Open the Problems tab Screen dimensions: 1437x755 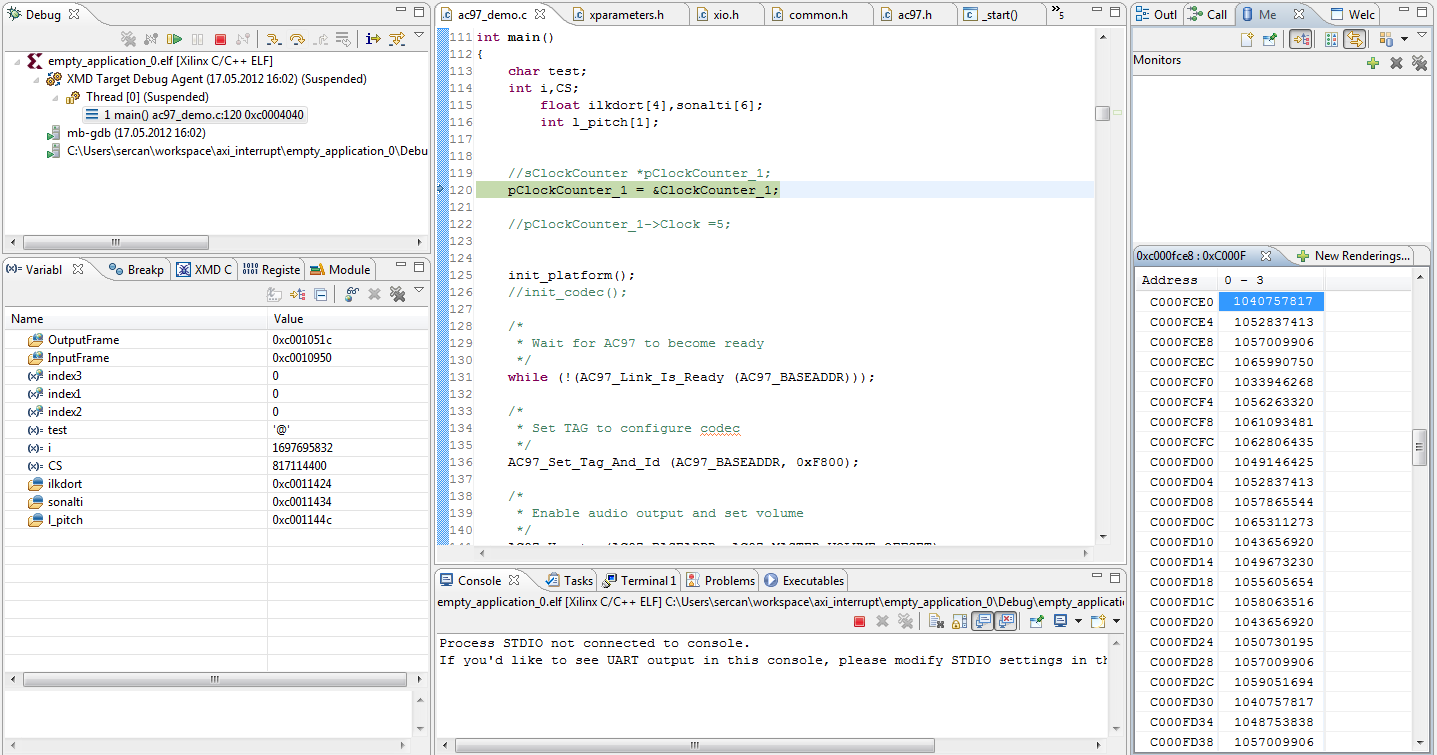tap(720, 580)
